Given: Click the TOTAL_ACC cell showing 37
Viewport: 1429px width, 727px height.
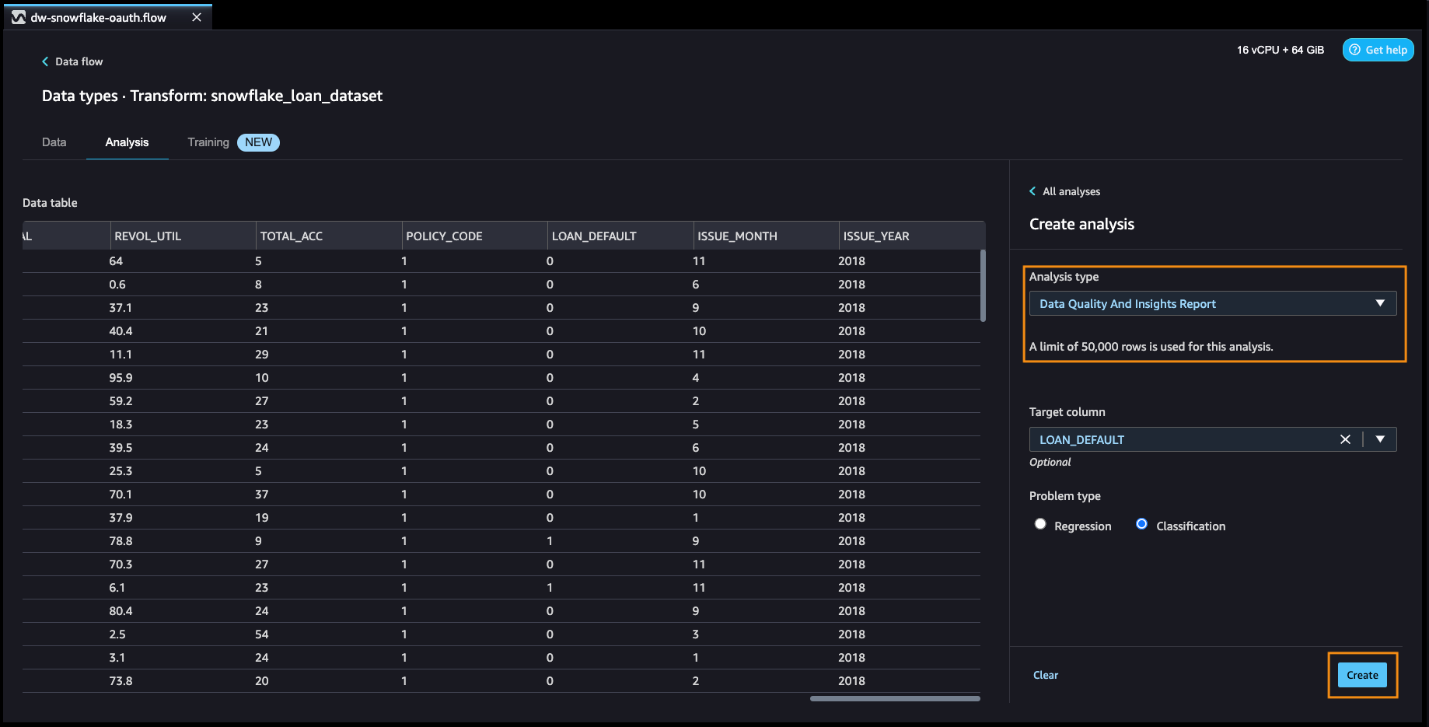Looking at the screenshot, I should click(x=262, y=494).
